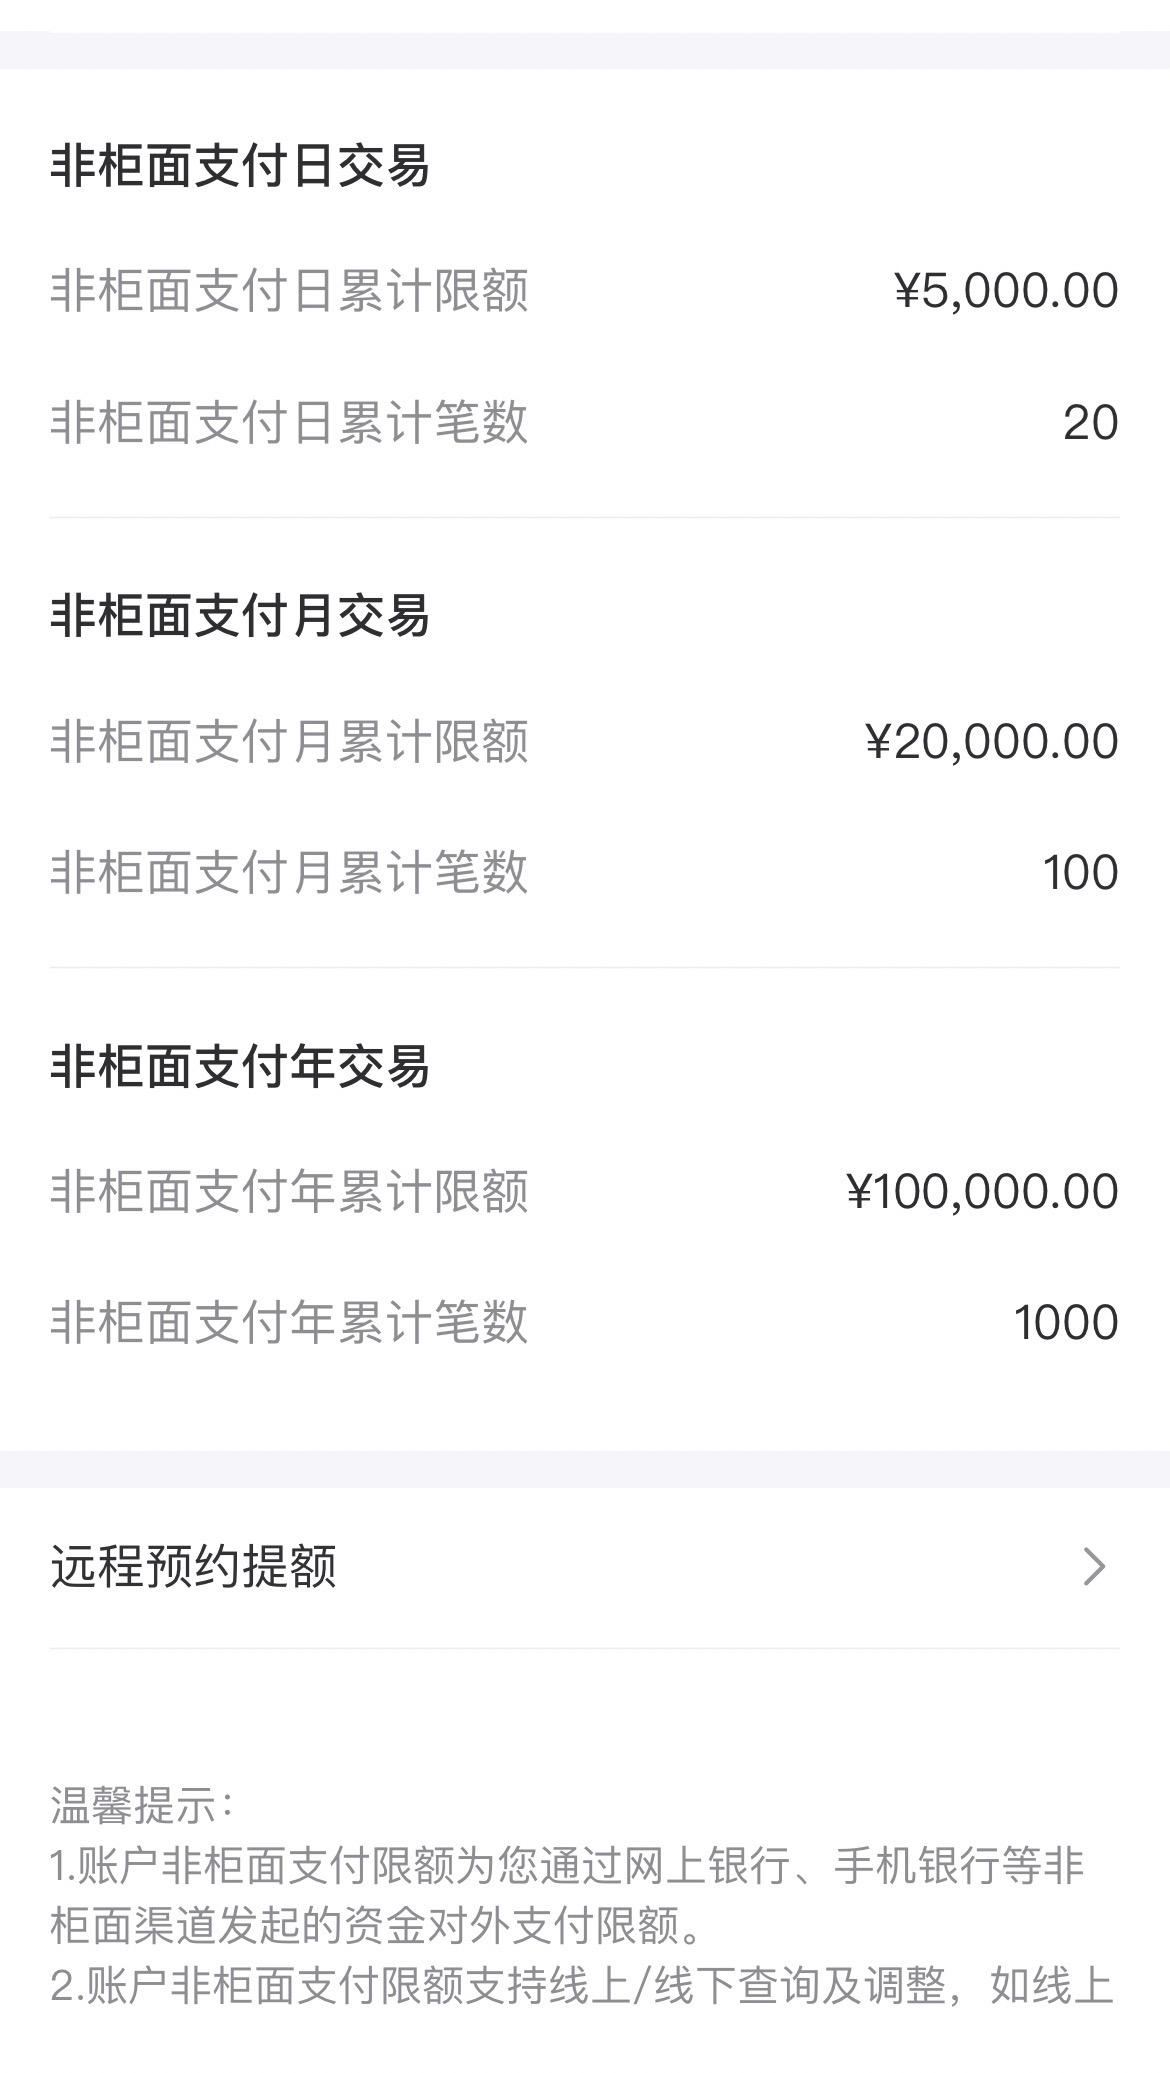This screenshot has height=2073, width=1170.
Task: Select the 非柜面支付日累计笔数 label
Action: [289, 422]
